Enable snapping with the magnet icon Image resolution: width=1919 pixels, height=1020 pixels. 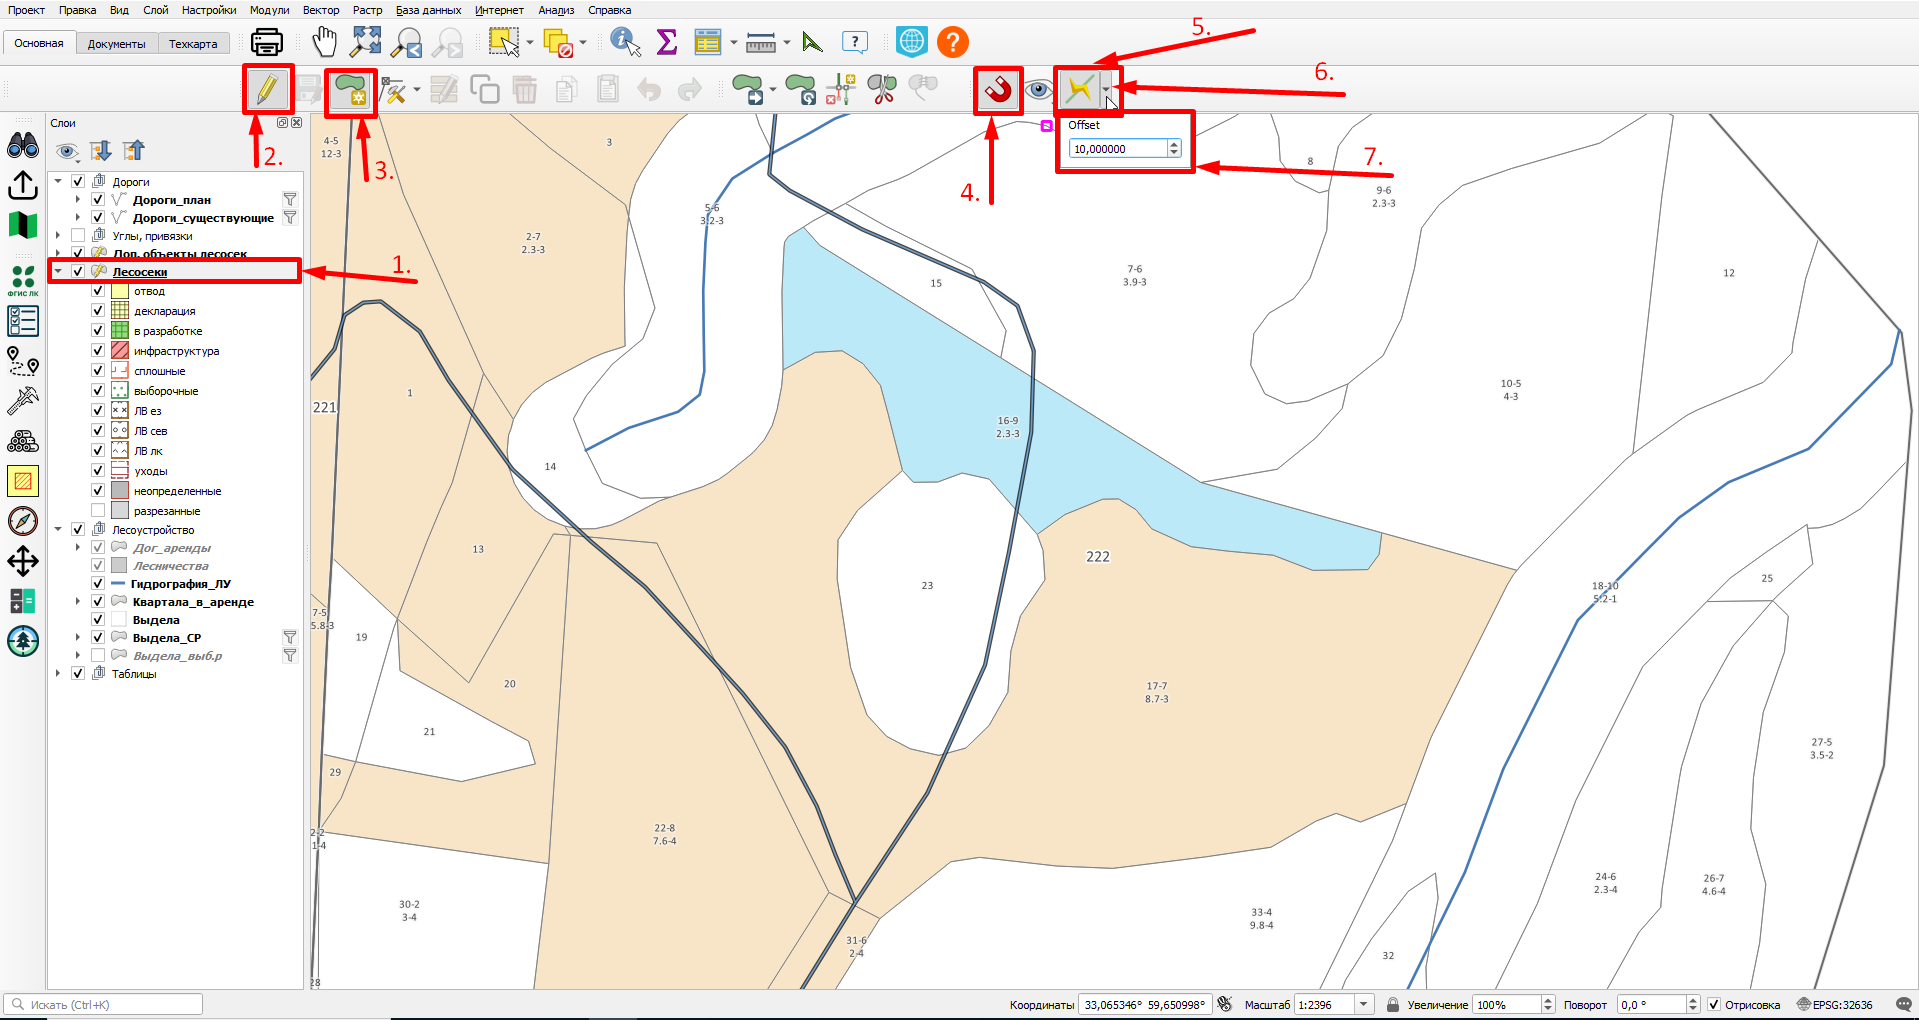(998, 90)
